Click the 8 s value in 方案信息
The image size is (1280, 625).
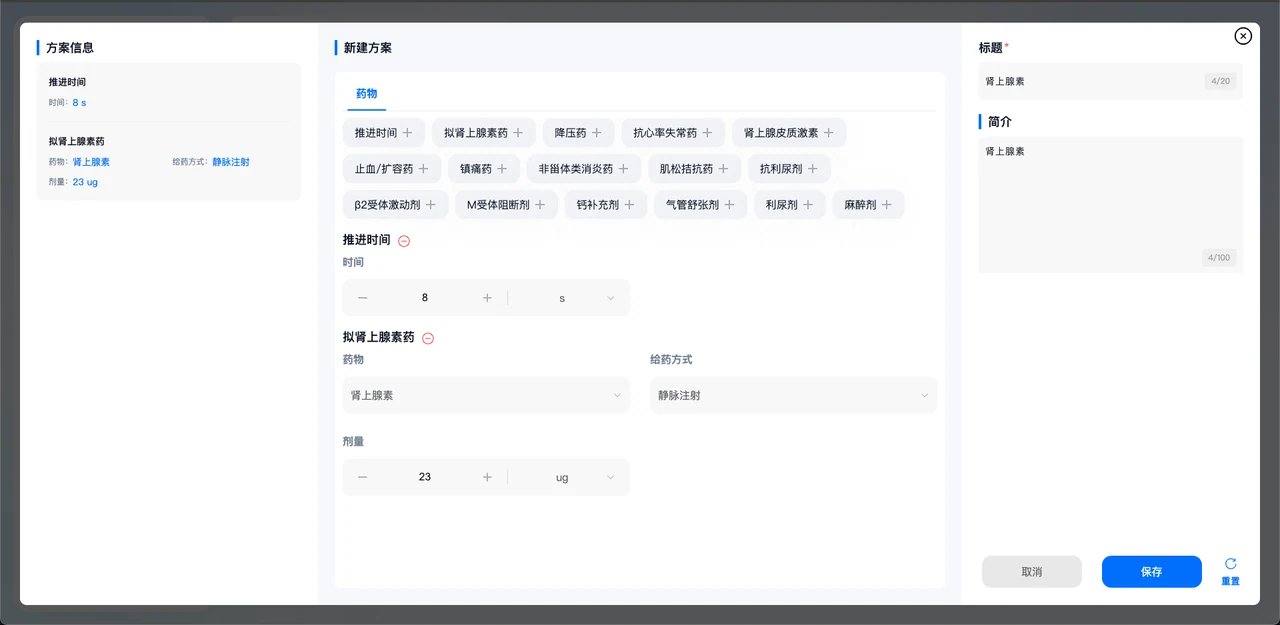pos(79,103)
